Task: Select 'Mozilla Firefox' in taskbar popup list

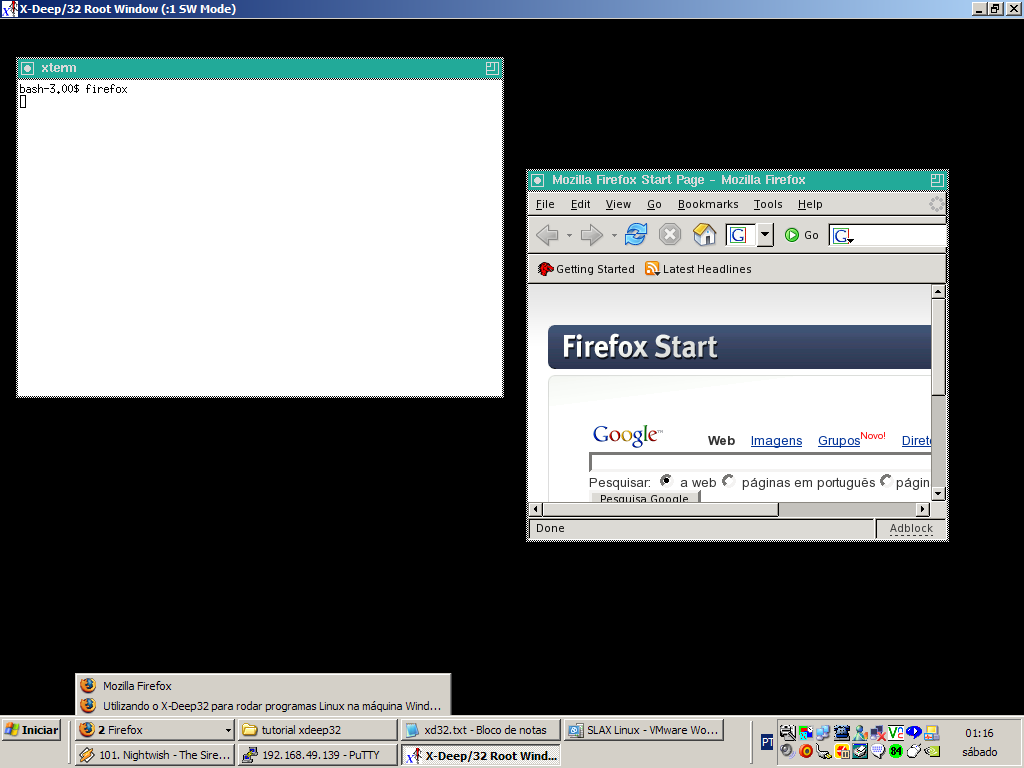Action: [263, 686]
